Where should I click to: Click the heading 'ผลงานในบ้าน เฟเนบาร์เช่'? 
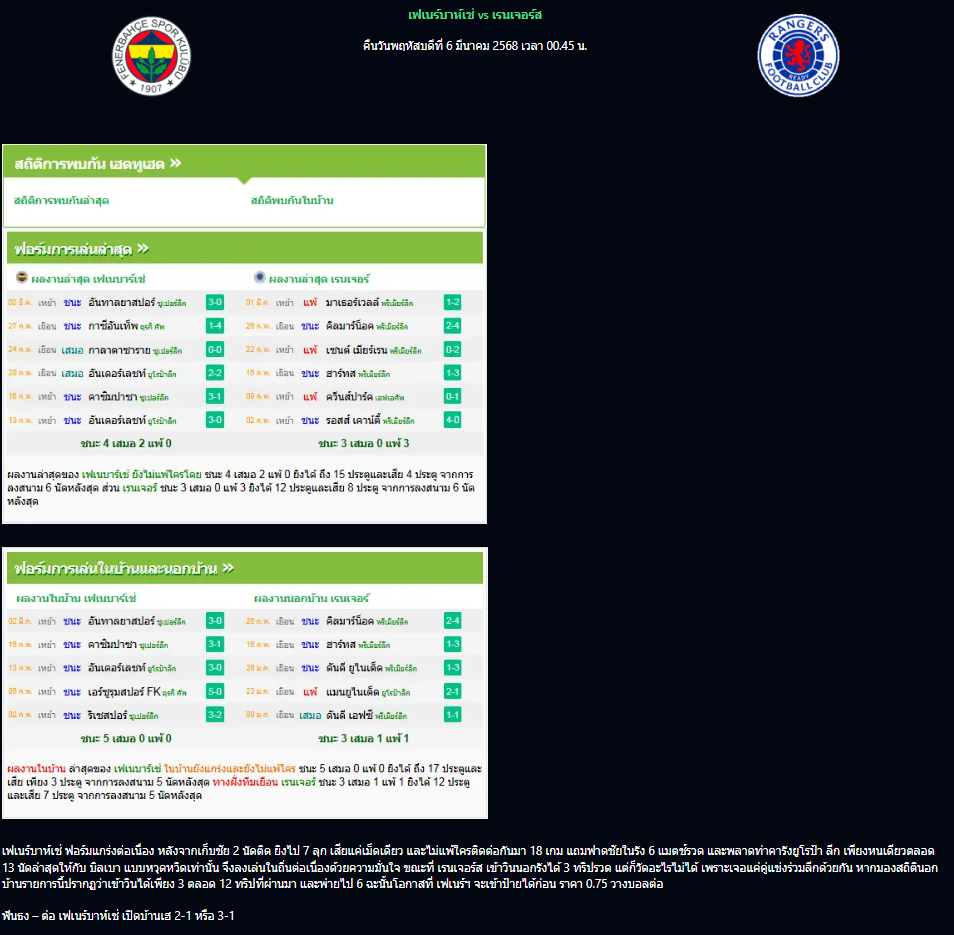pos(76,598)
